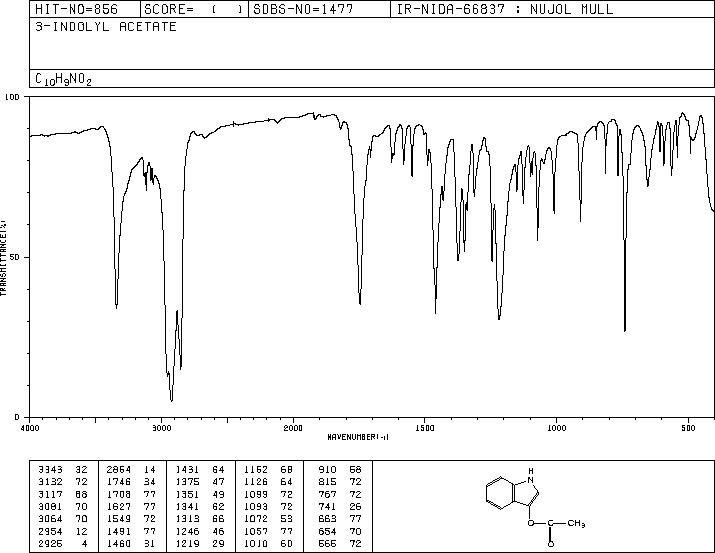Select the TRANSMITTANCE axis title
The height and width of the screenshot is (553, 715).
(3, 258)
